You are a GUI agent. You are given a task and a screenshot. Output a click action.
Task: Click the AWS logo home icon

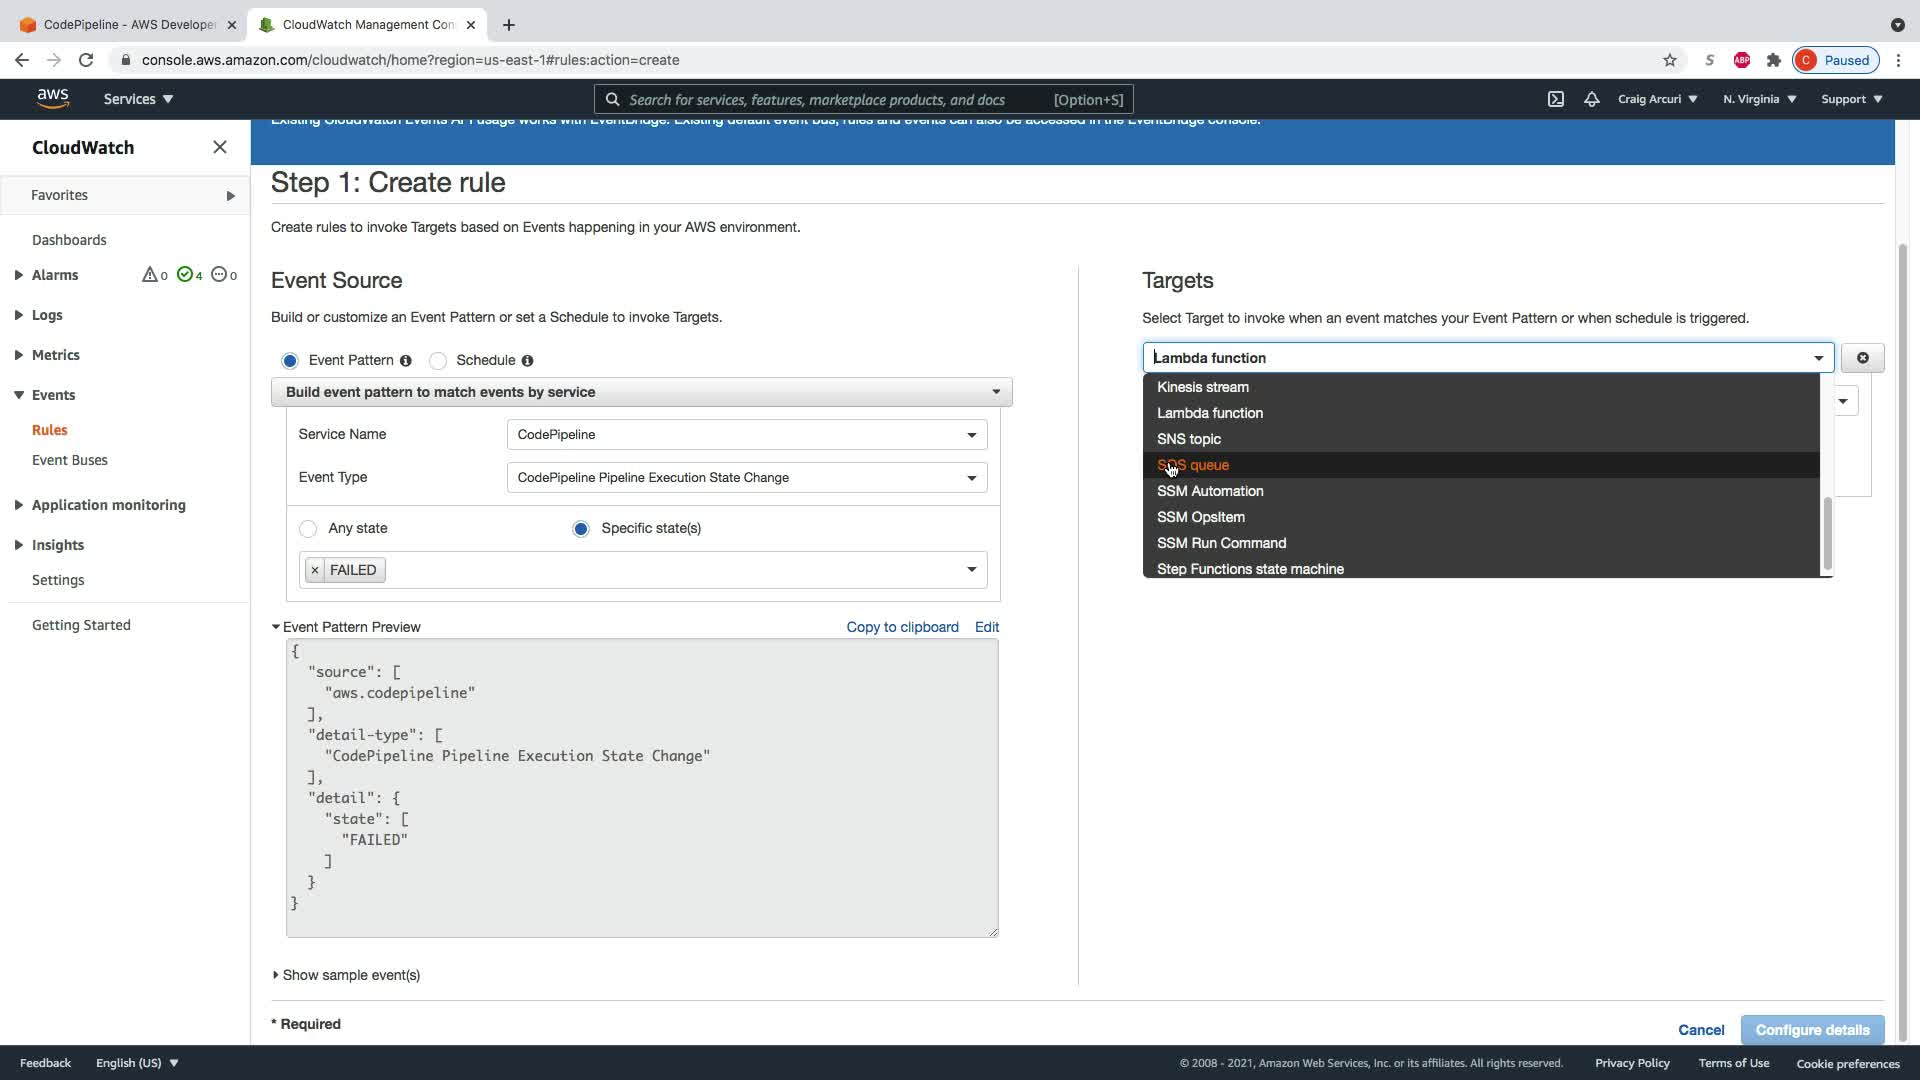coord(53,98)
